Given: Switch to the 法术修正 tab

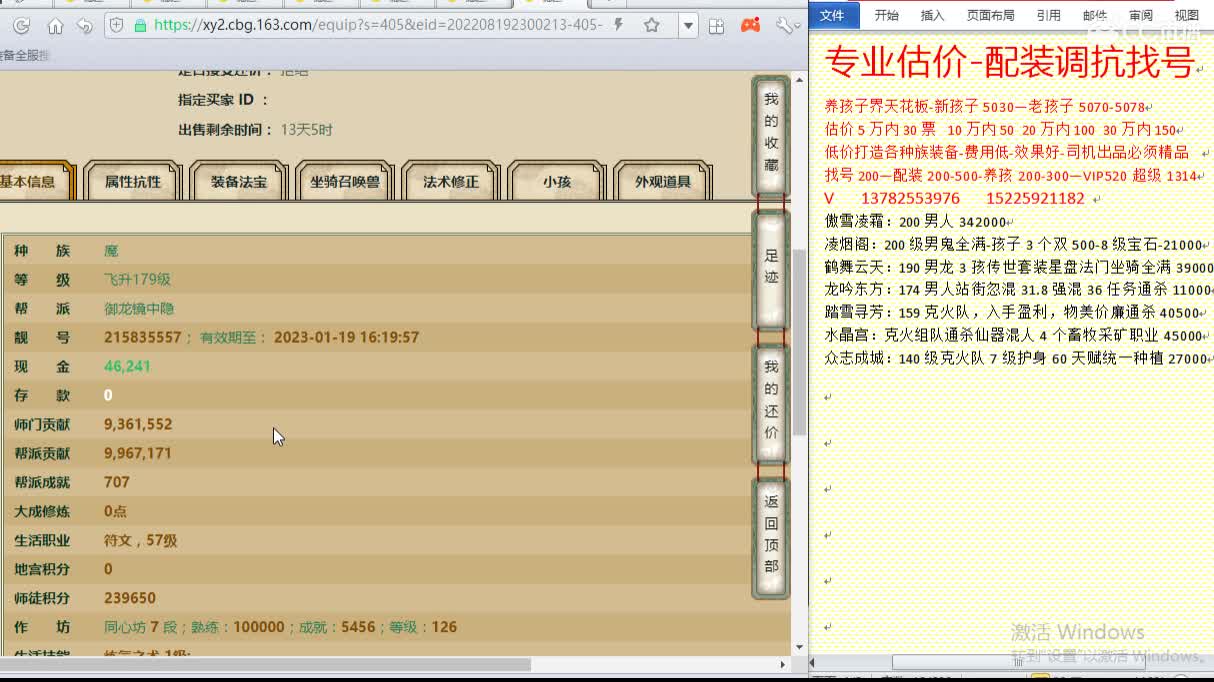Looking at the screenshot, I should click(451, 182).
